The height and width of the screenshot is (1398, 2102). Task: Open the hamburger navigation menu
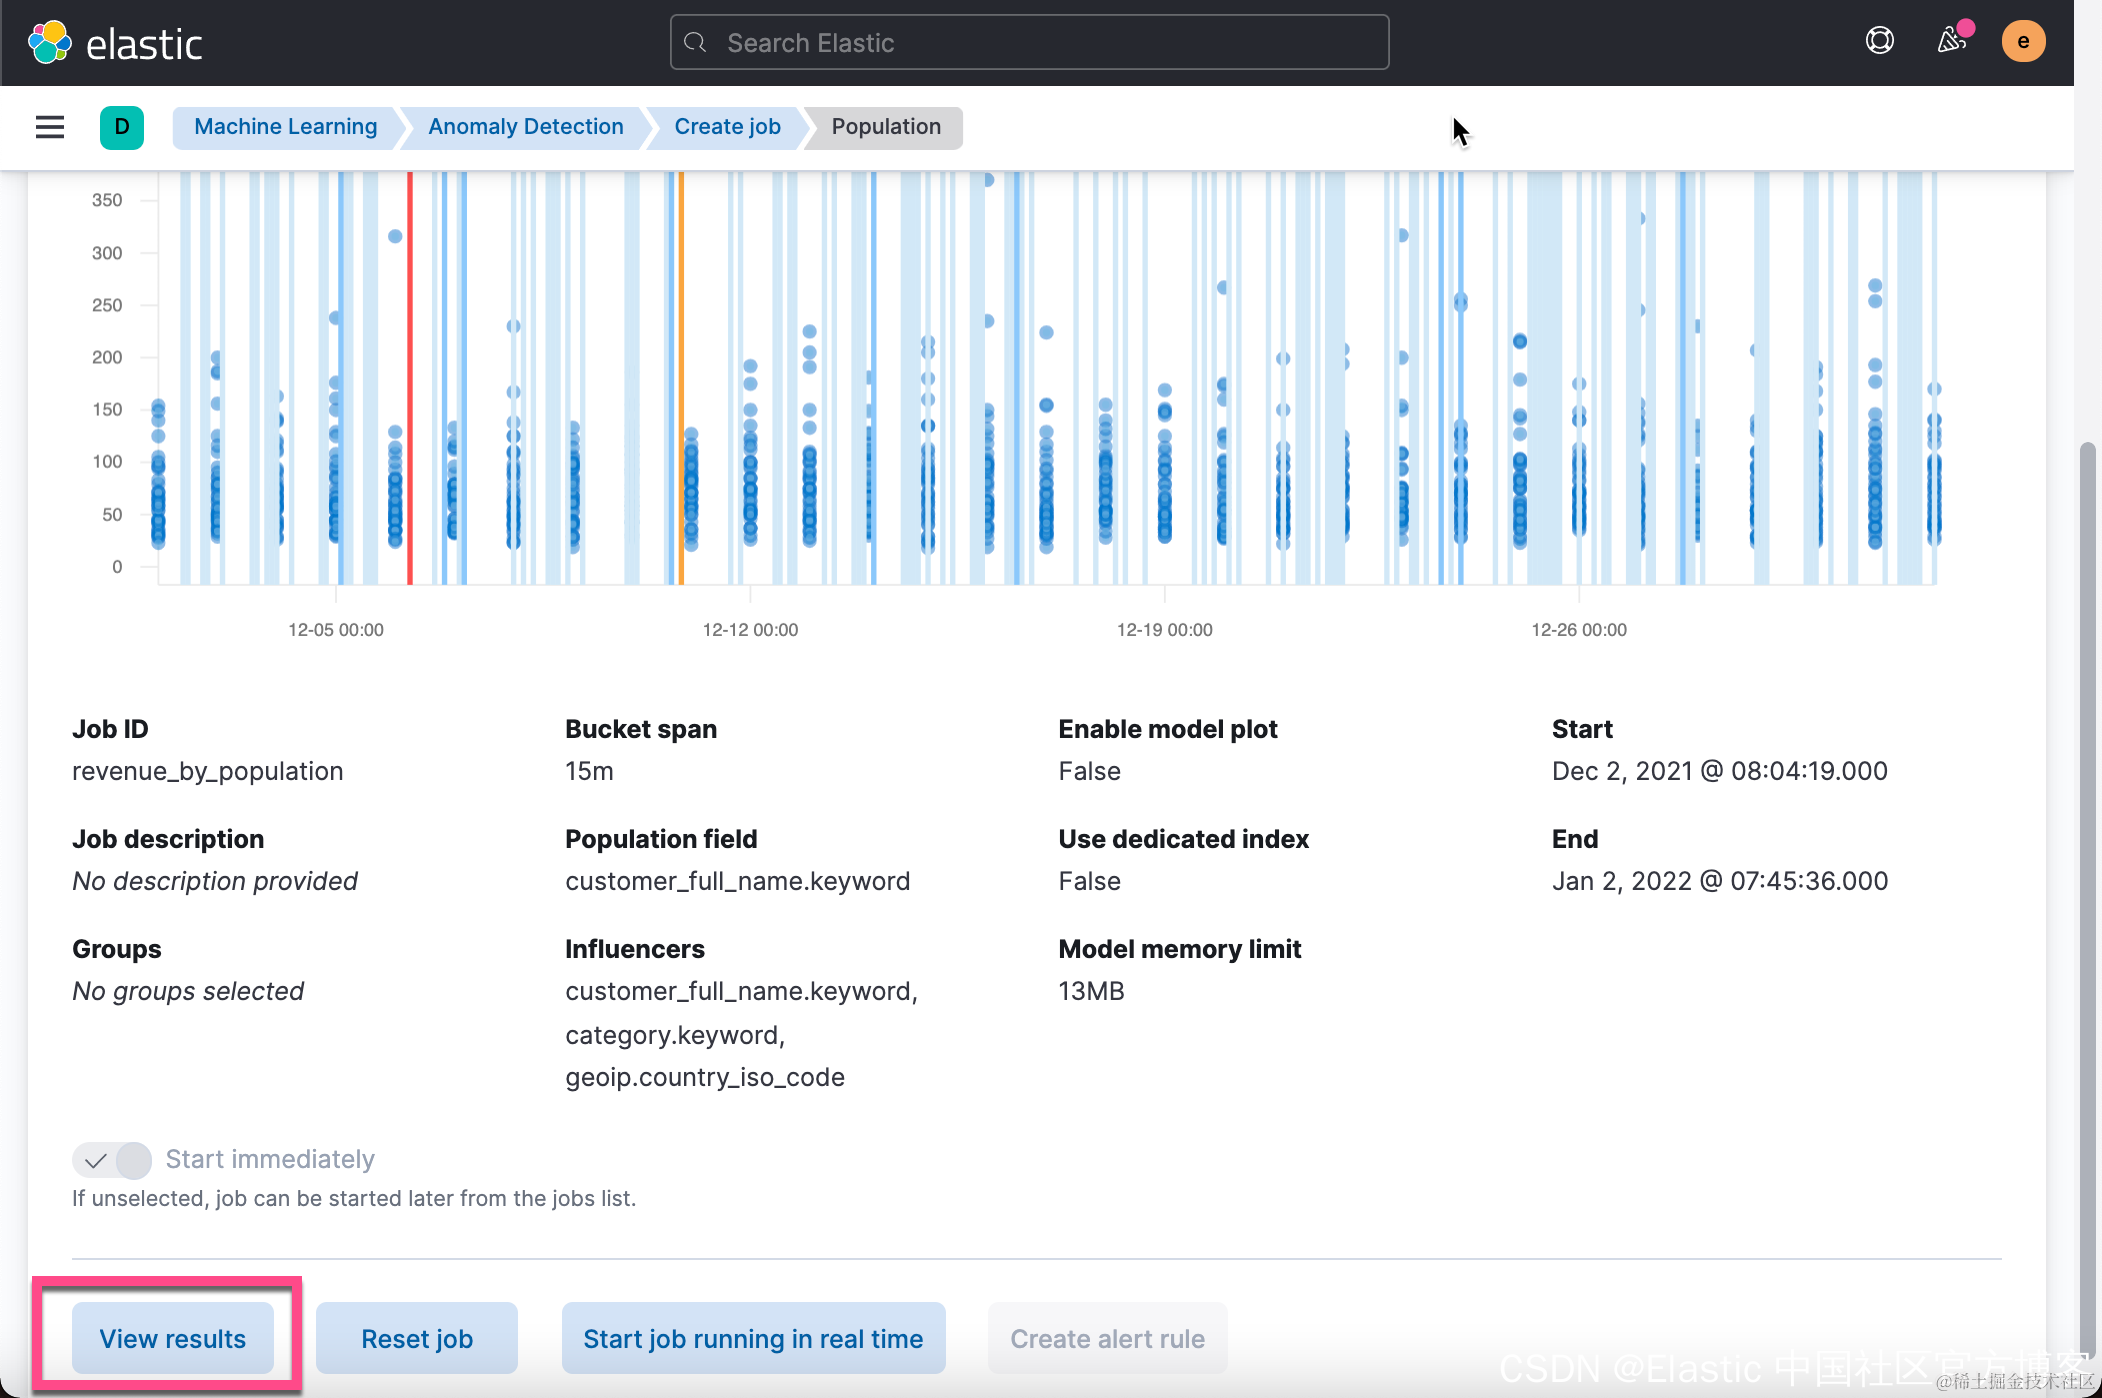pos(50,127)
